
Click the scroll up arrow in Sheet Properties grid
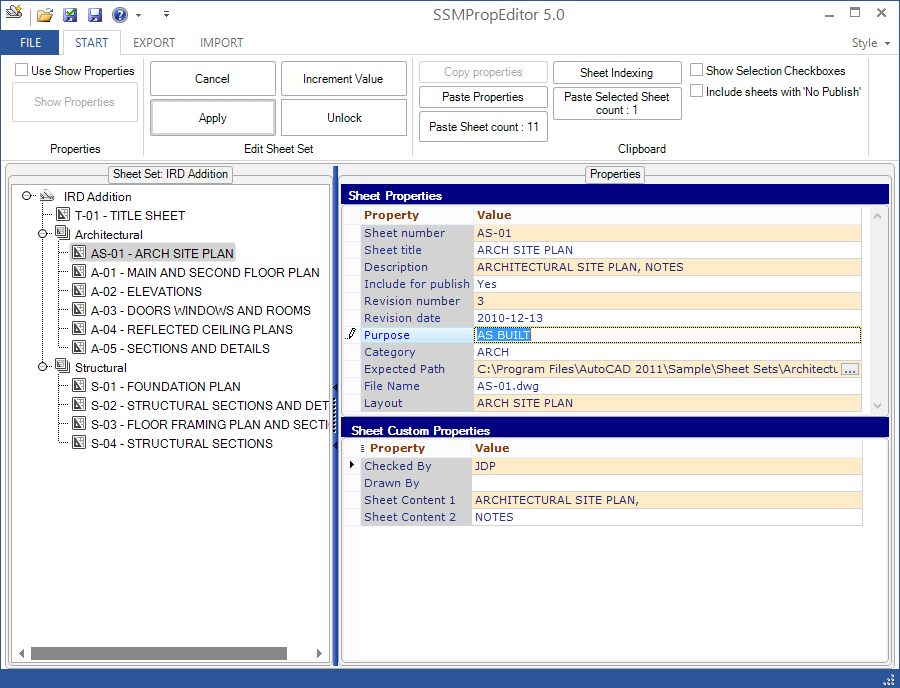click(x=877, y=216)
